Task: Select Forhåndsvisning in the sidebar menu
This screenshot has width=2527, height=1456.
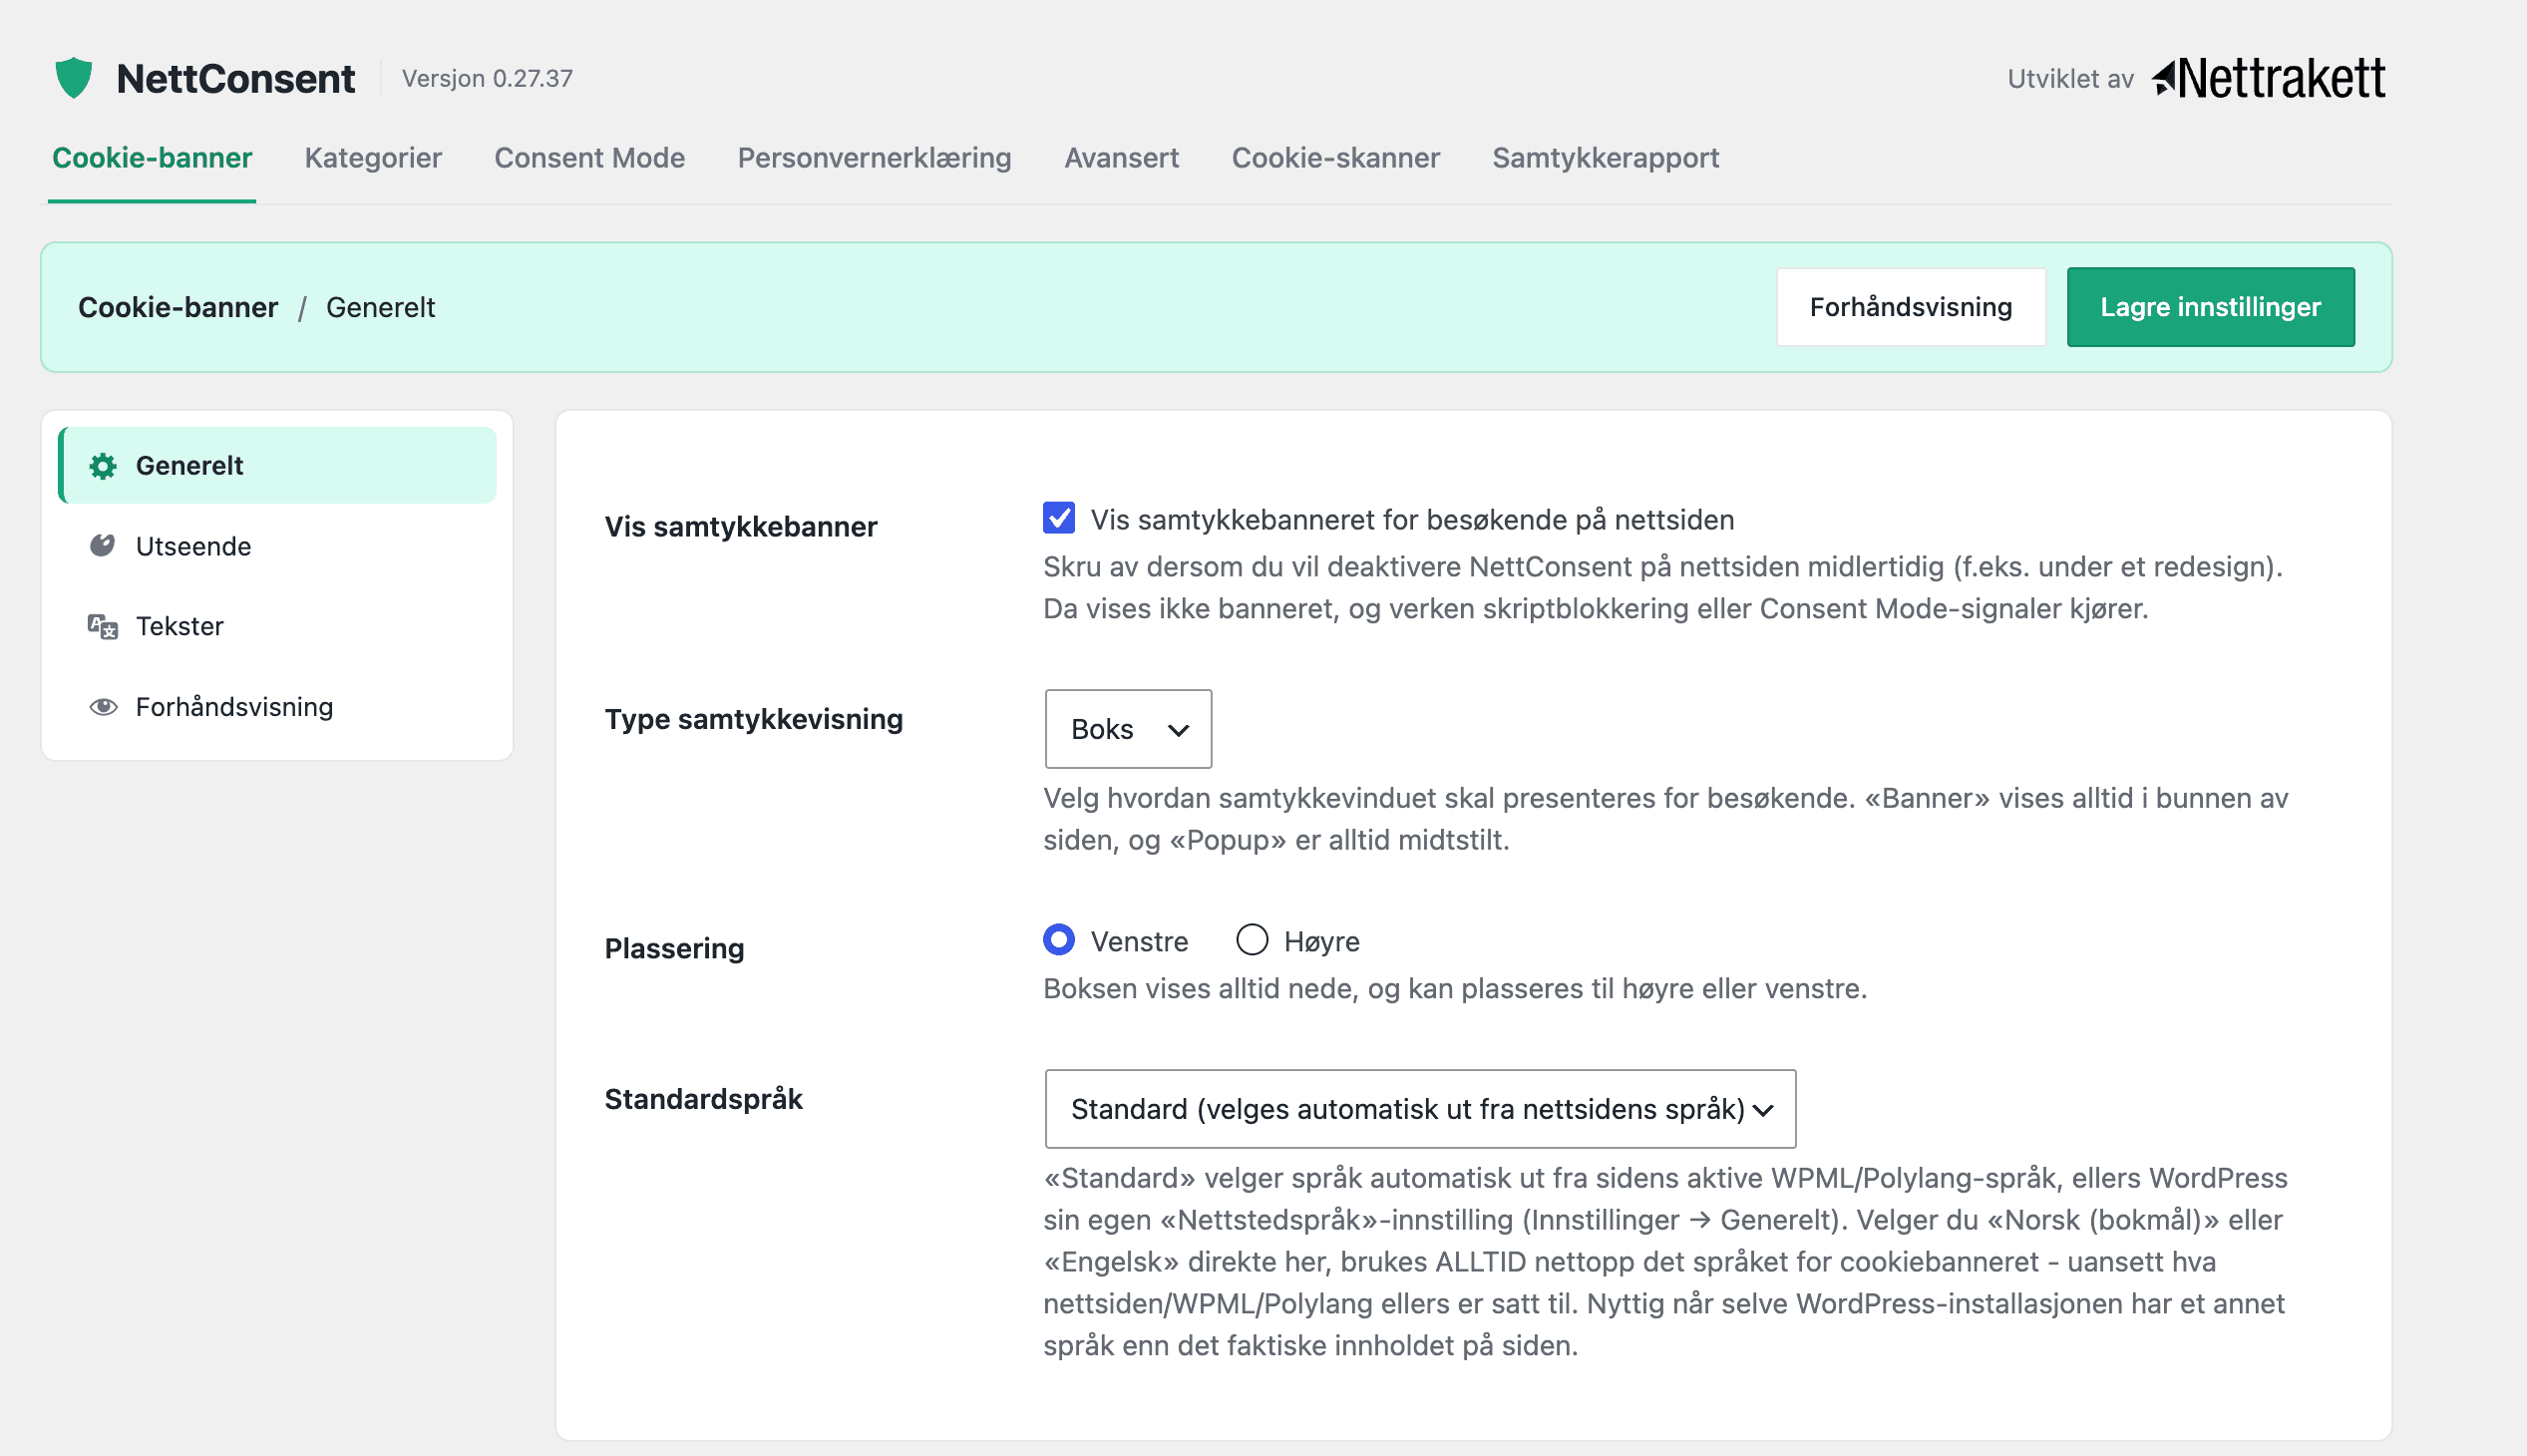Action: pyautogui.click(x=277, y=707)
